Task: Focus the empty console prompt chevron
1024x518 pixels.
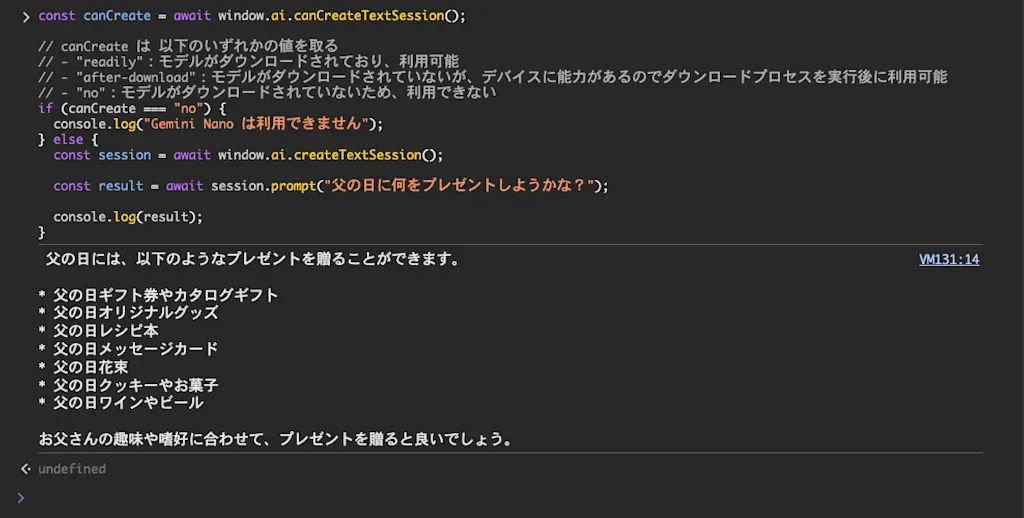Action: 21,498
